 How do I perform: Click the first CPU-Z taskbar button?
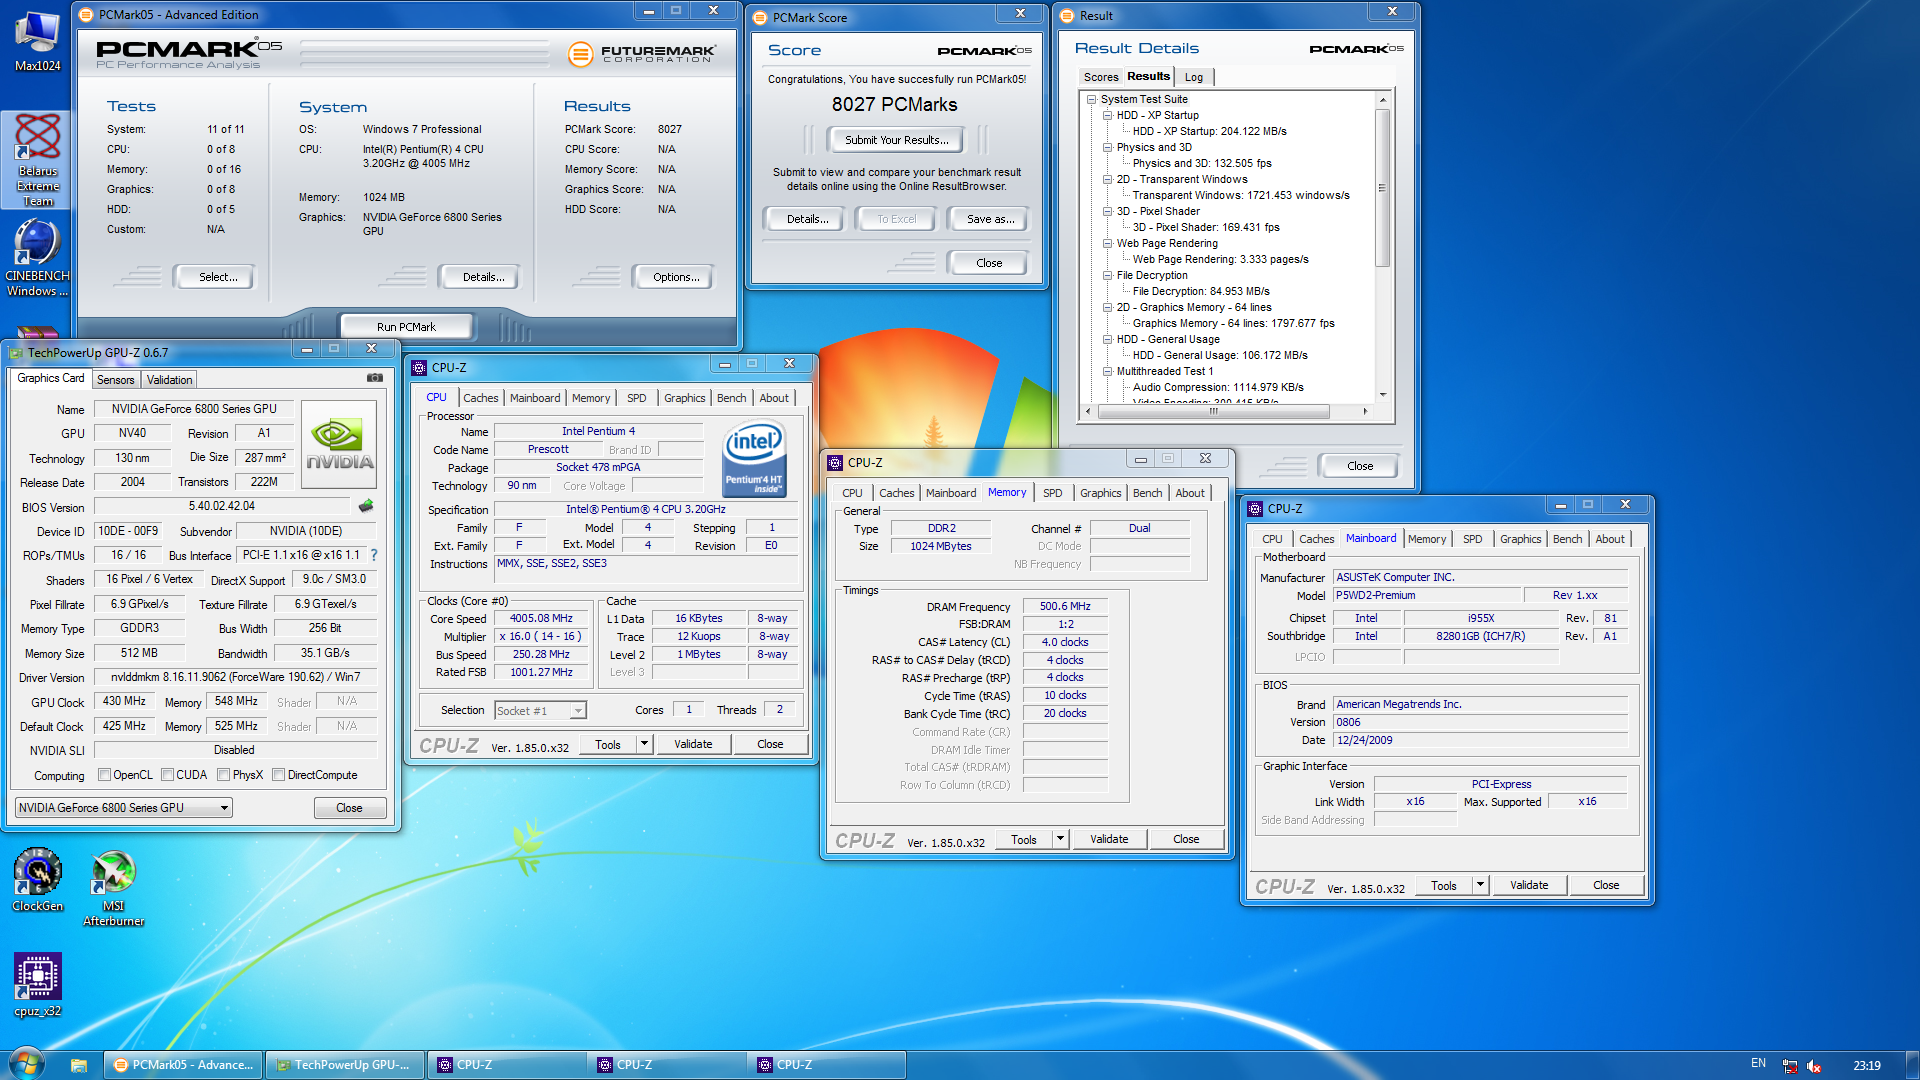click(x=506, y=1065)
